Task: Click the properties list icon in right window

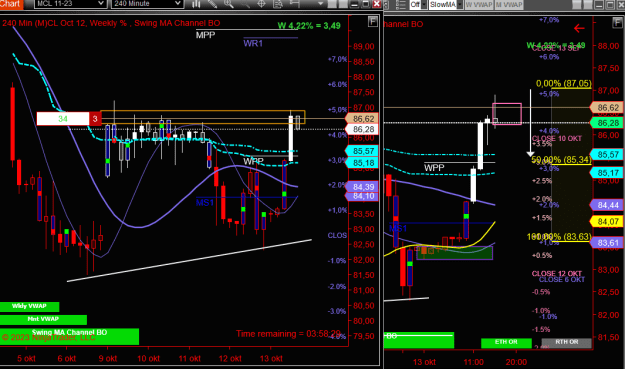Action: (x=401, y=4)
